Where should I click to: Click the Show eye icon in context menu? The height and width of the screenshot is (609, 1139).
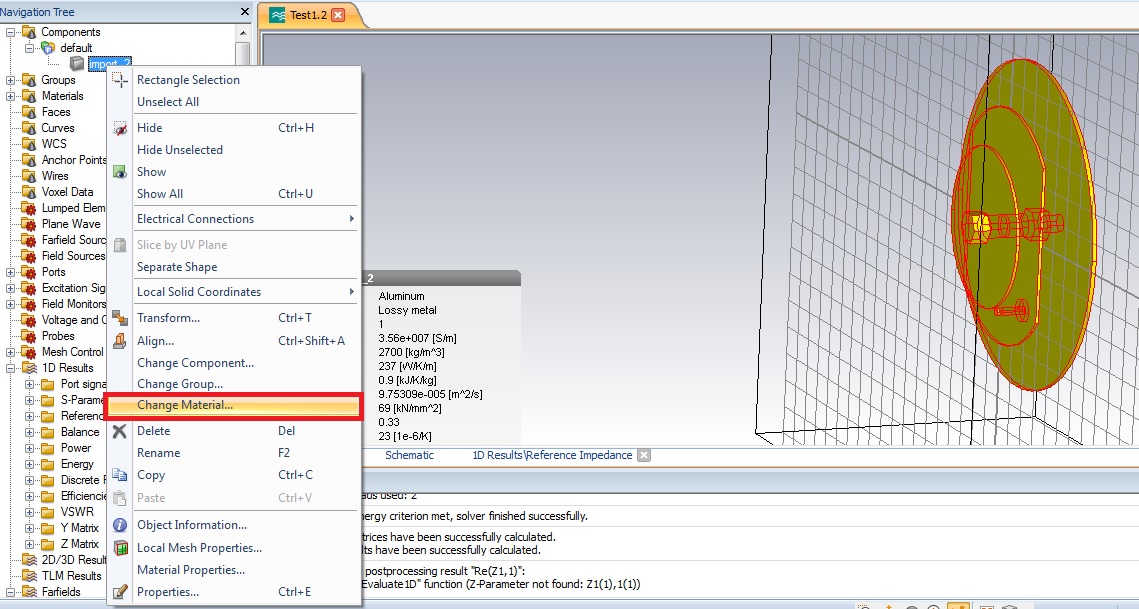coord(120,172)
